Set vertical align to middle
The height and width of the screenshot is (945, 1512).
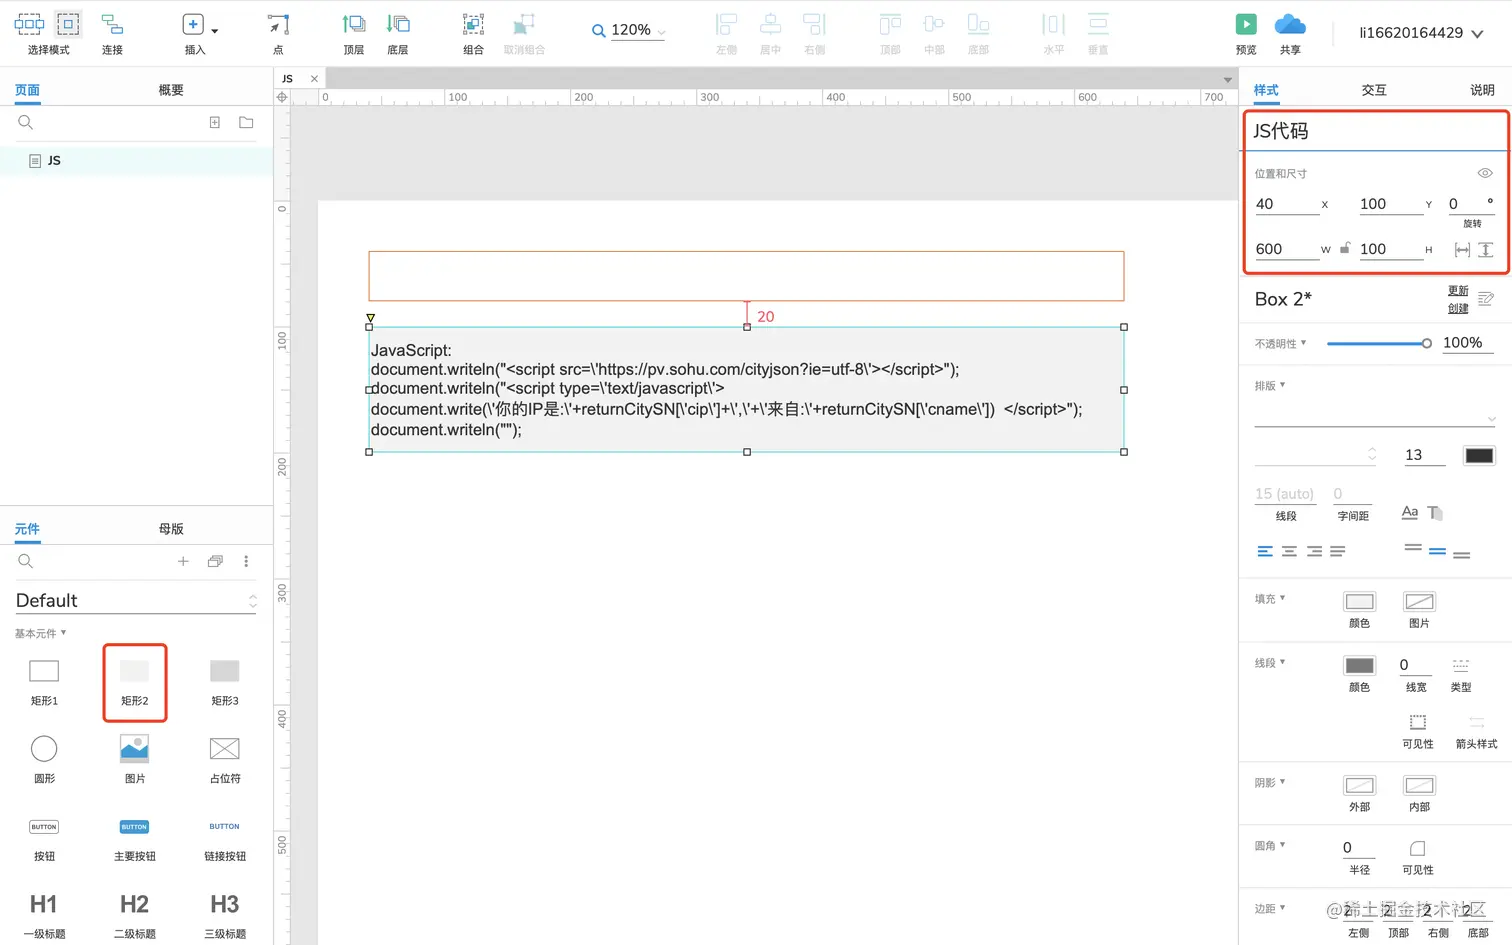click(x=1437, y=551)
